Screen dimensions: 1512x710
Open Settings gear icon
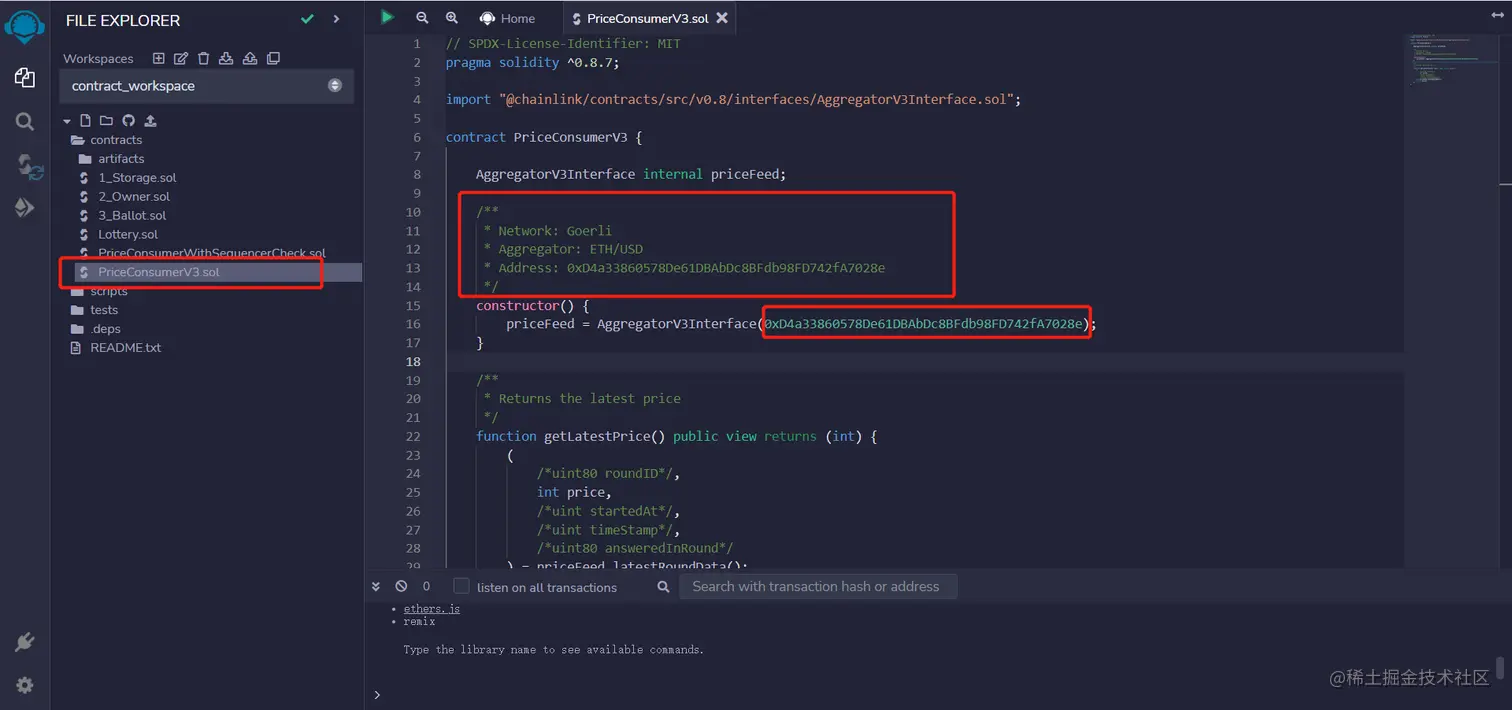25,685
